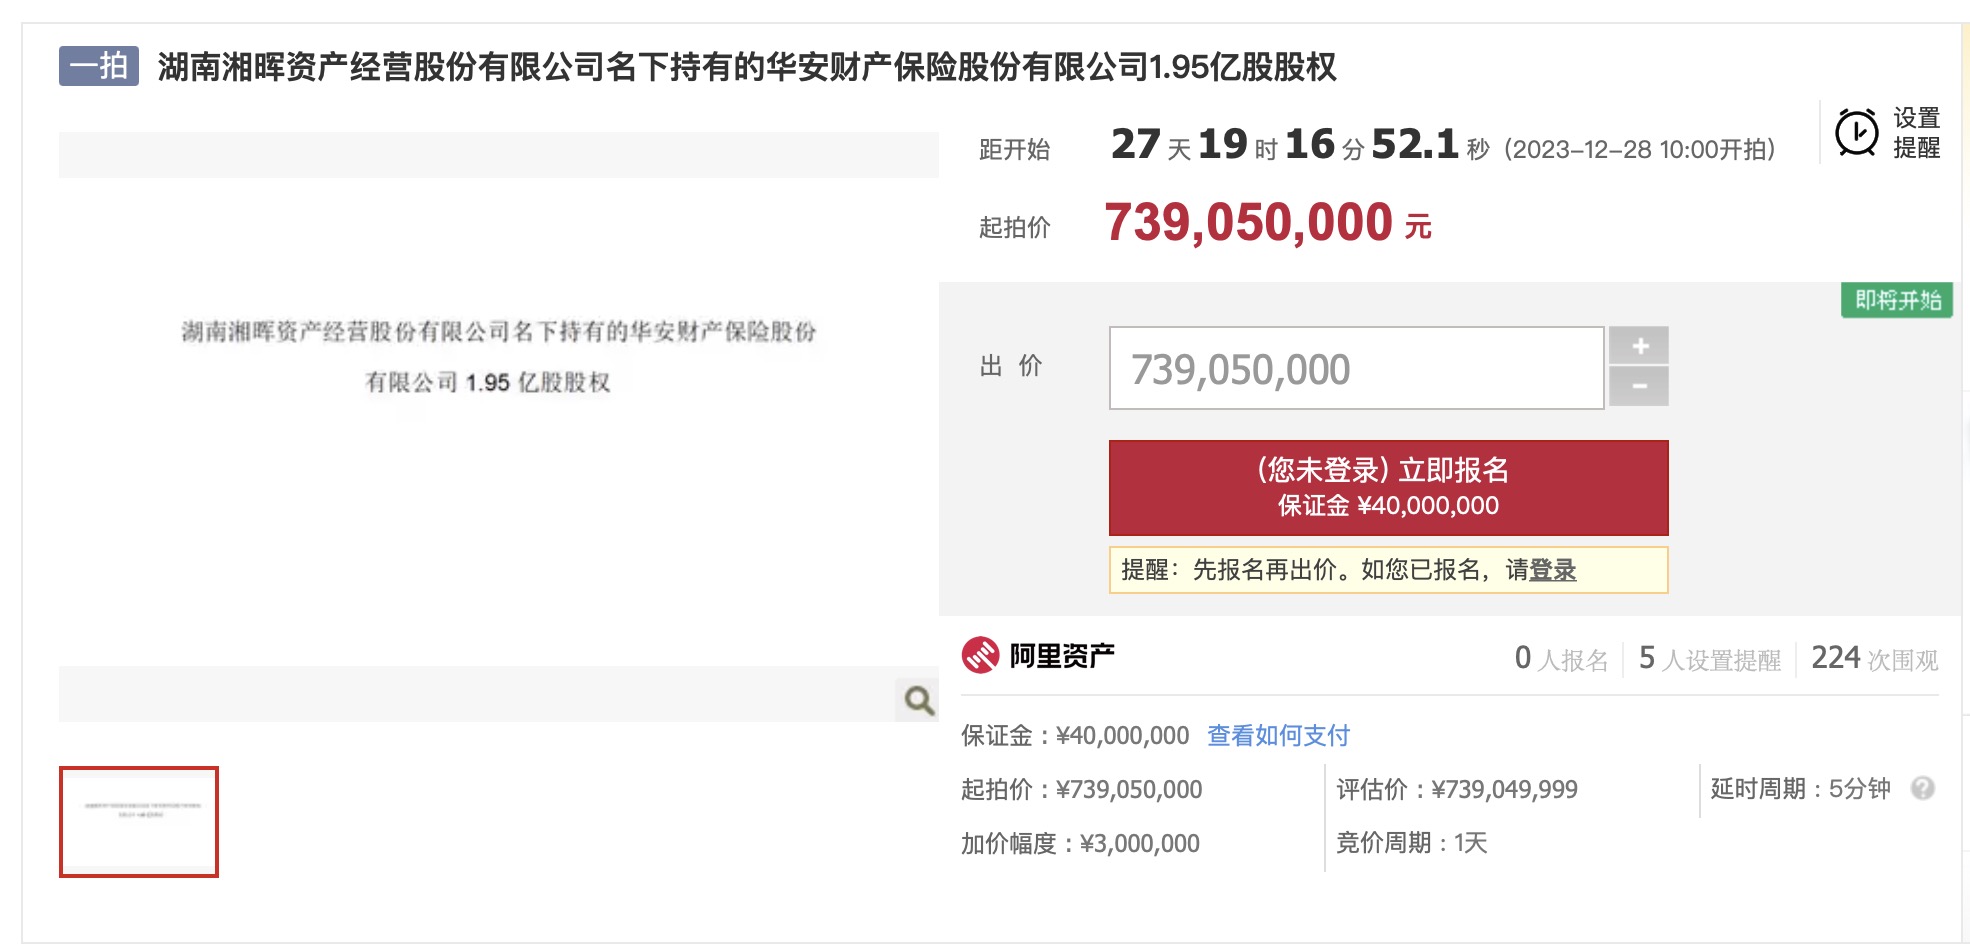Open the 查看如何支付 payment help link

(1278, 736)
